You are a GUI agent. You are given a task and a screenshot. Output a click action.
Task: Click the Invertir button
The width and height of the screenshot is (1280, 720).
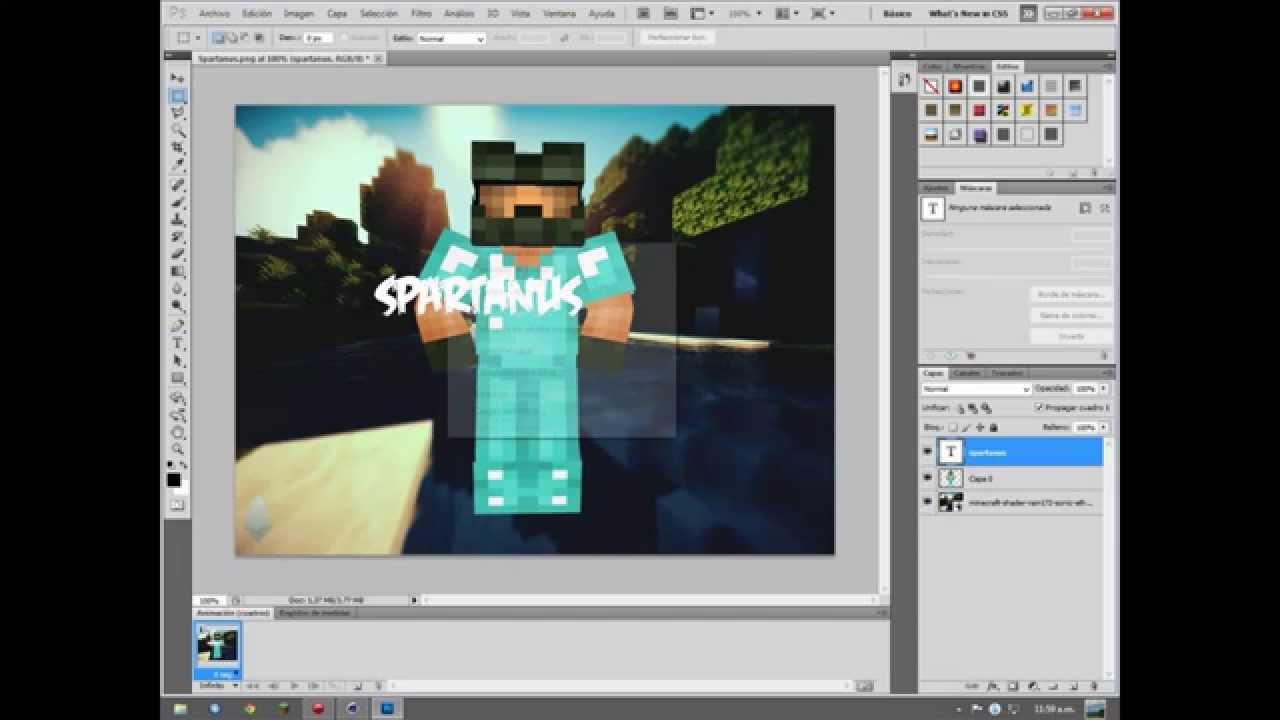tap(1071, 337)
